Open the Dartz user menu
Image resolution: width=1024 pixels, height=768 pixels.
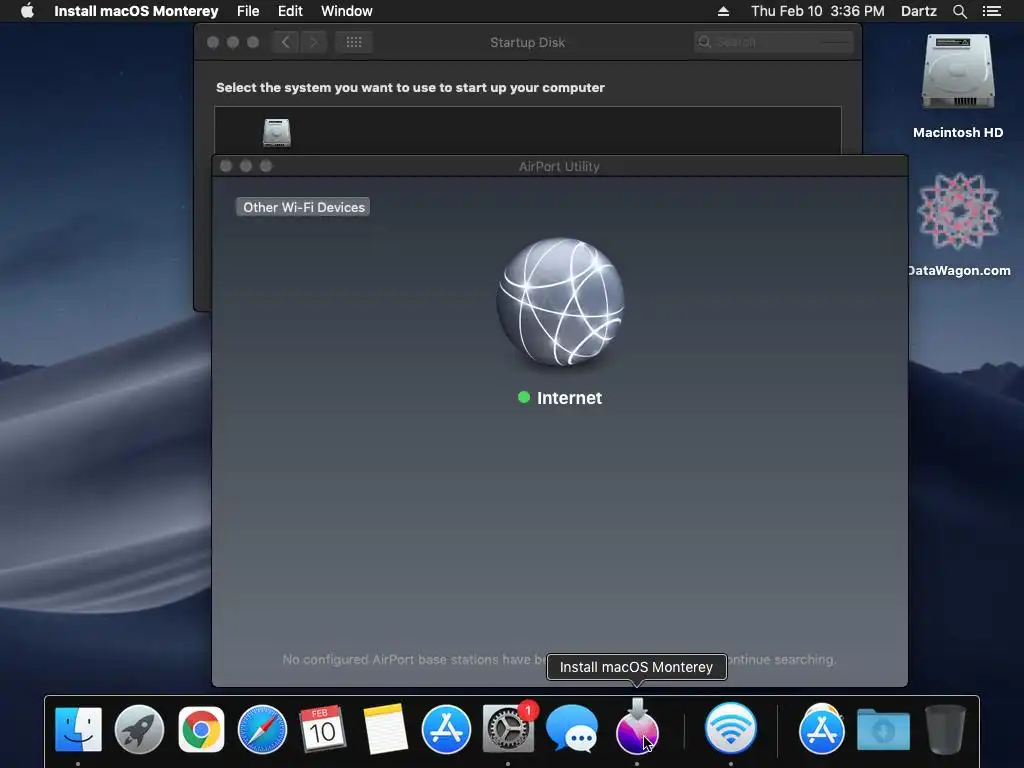[918, 11]
